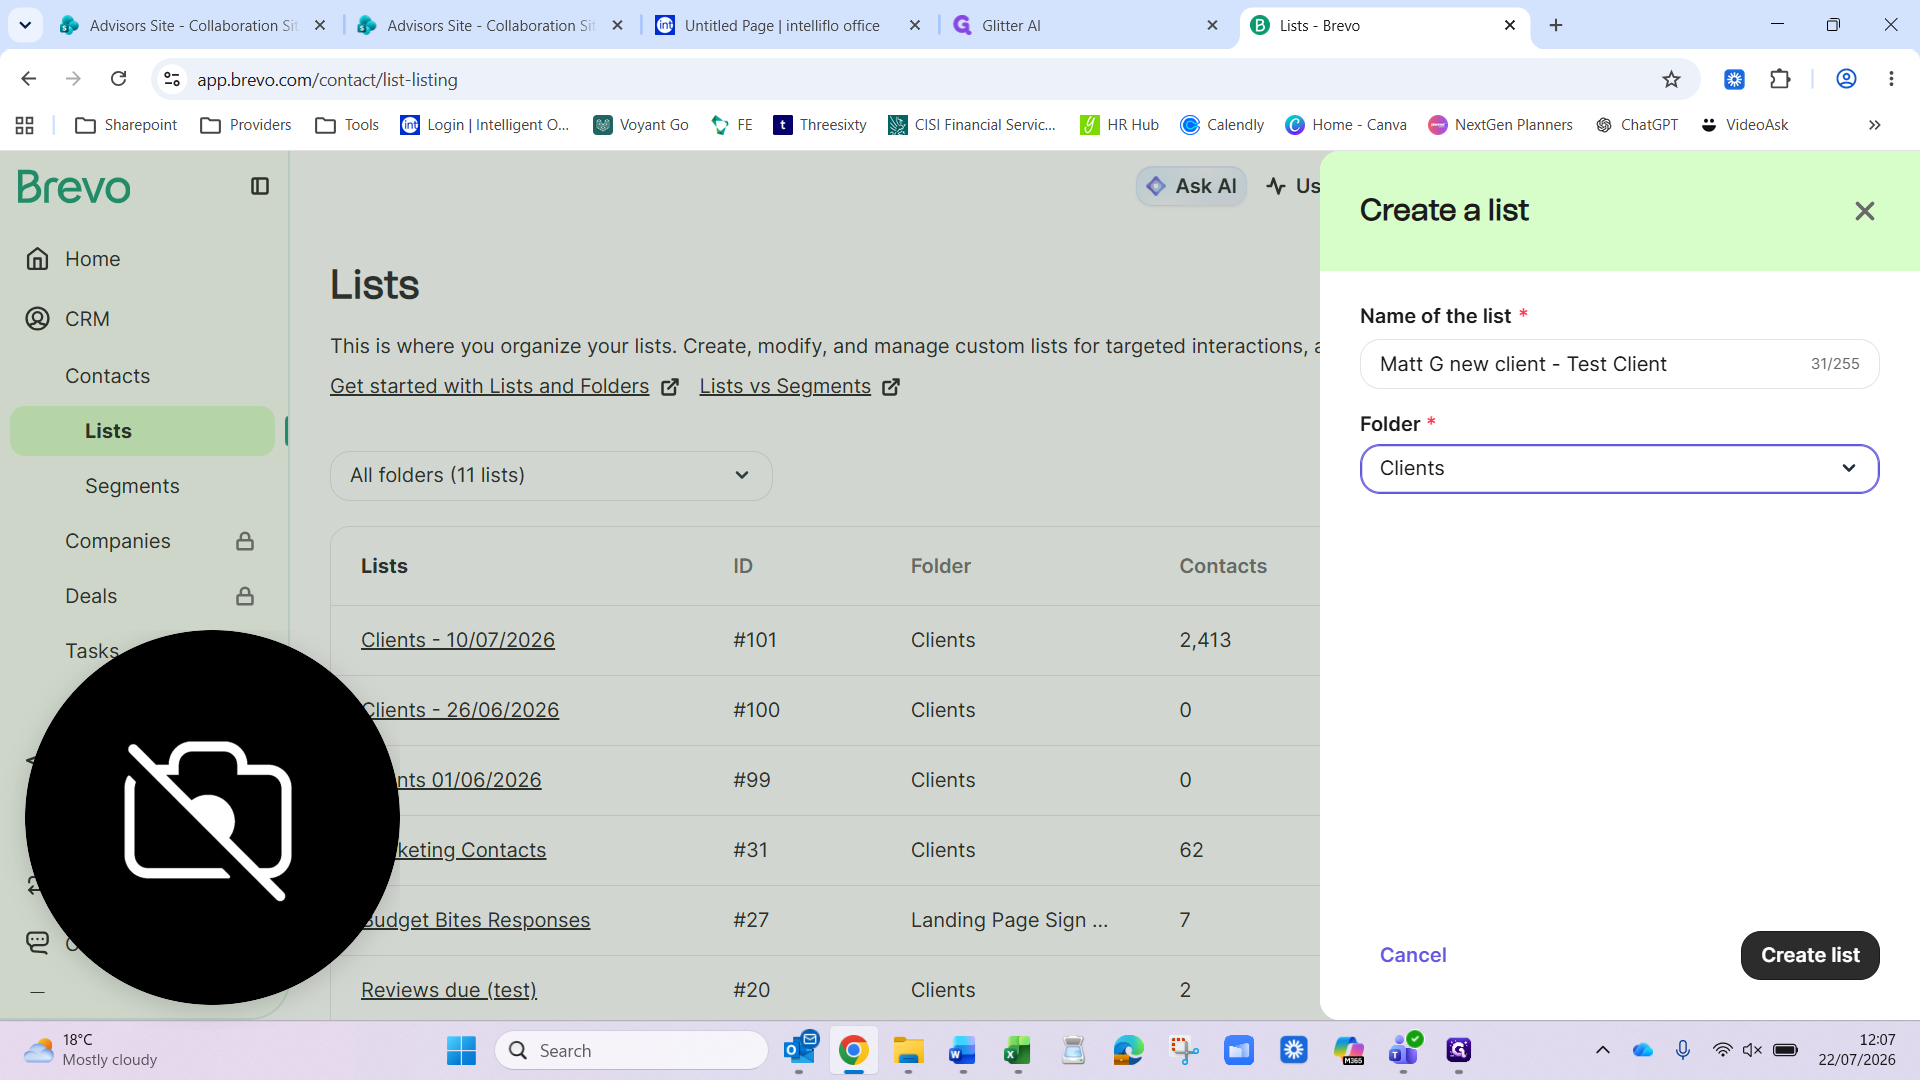Viewport: 1920px width, 1080px height.
Task: Open Word from the taskbar
Action: click(962, 1050)
